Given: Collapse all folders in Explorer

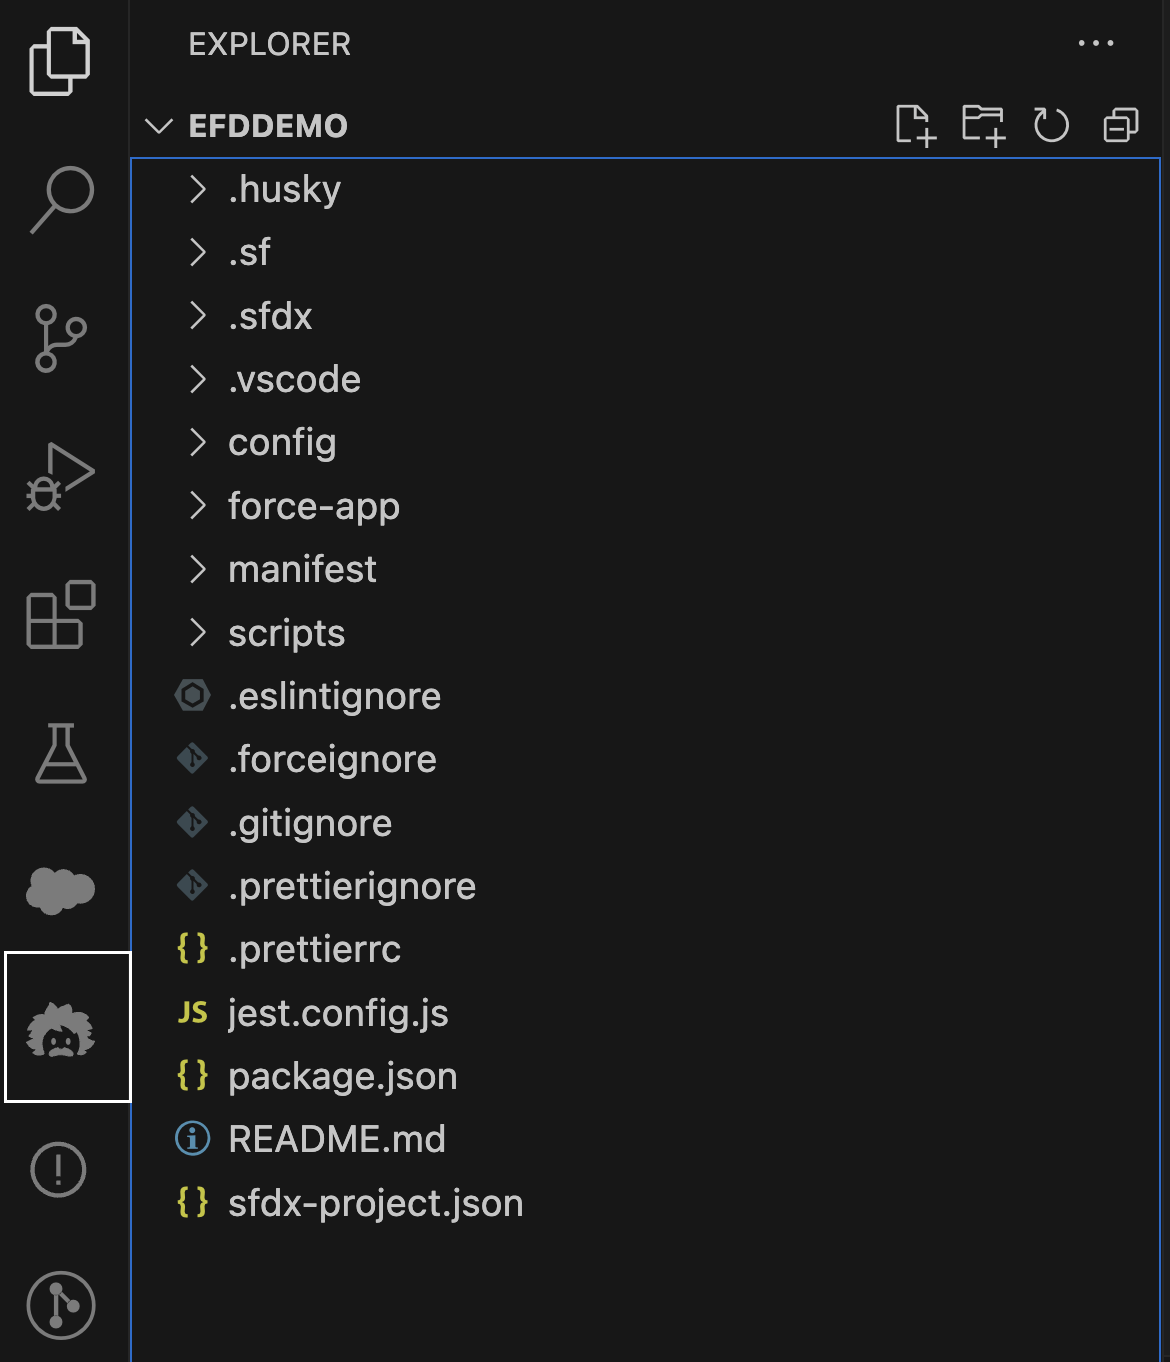Looking at the screenshot, I should [1120, 126].
